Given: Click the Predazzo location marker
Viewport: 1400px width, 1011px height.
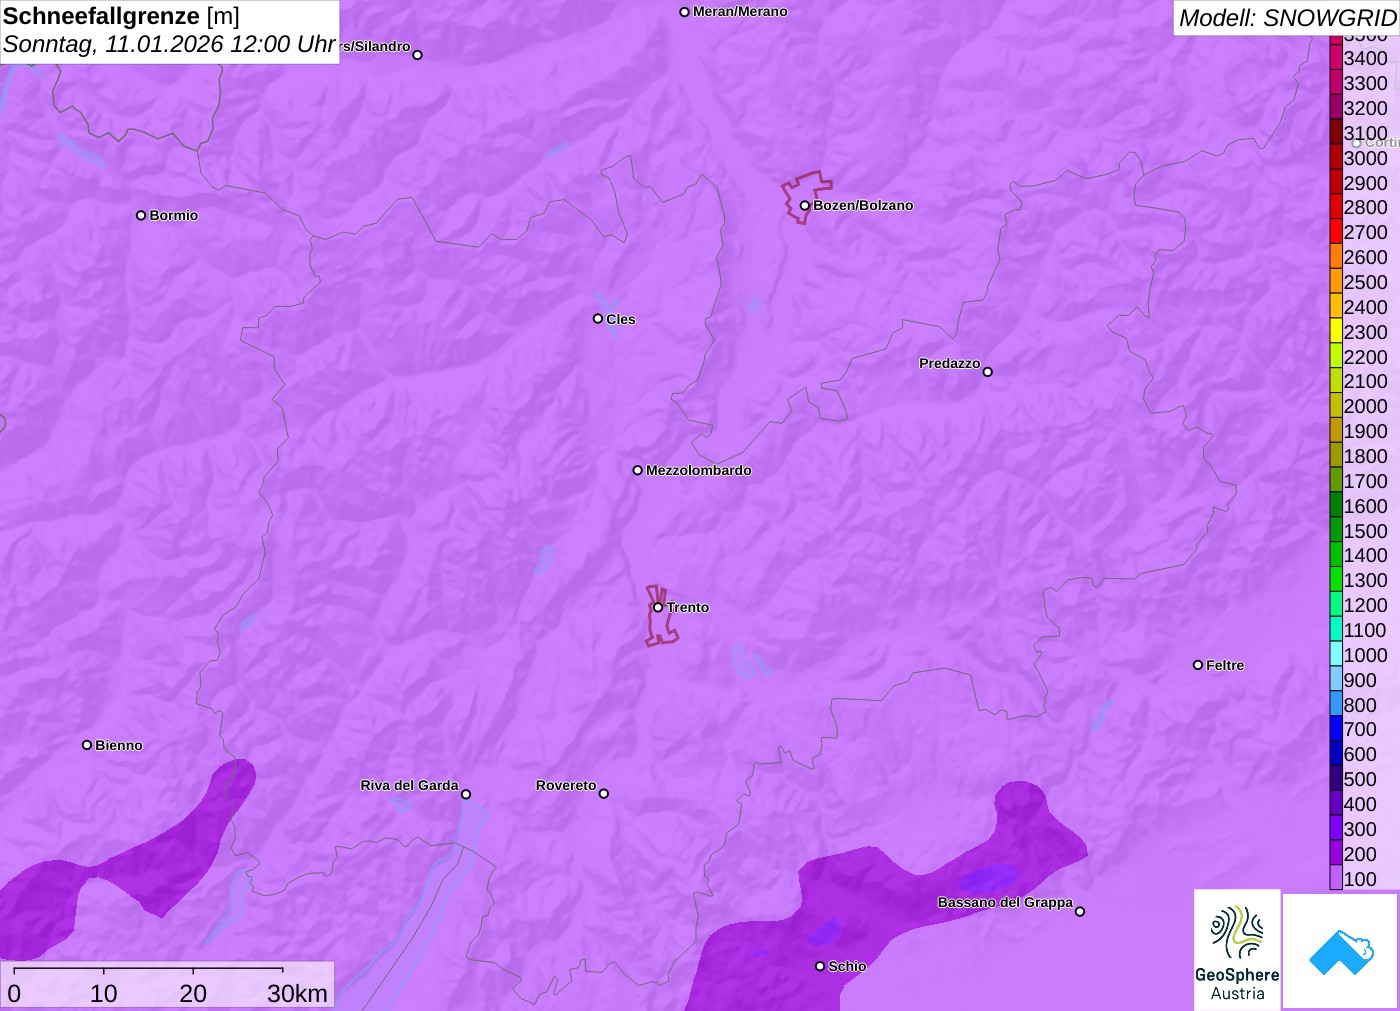Looking at the screenshot, I should coord(988,372).
